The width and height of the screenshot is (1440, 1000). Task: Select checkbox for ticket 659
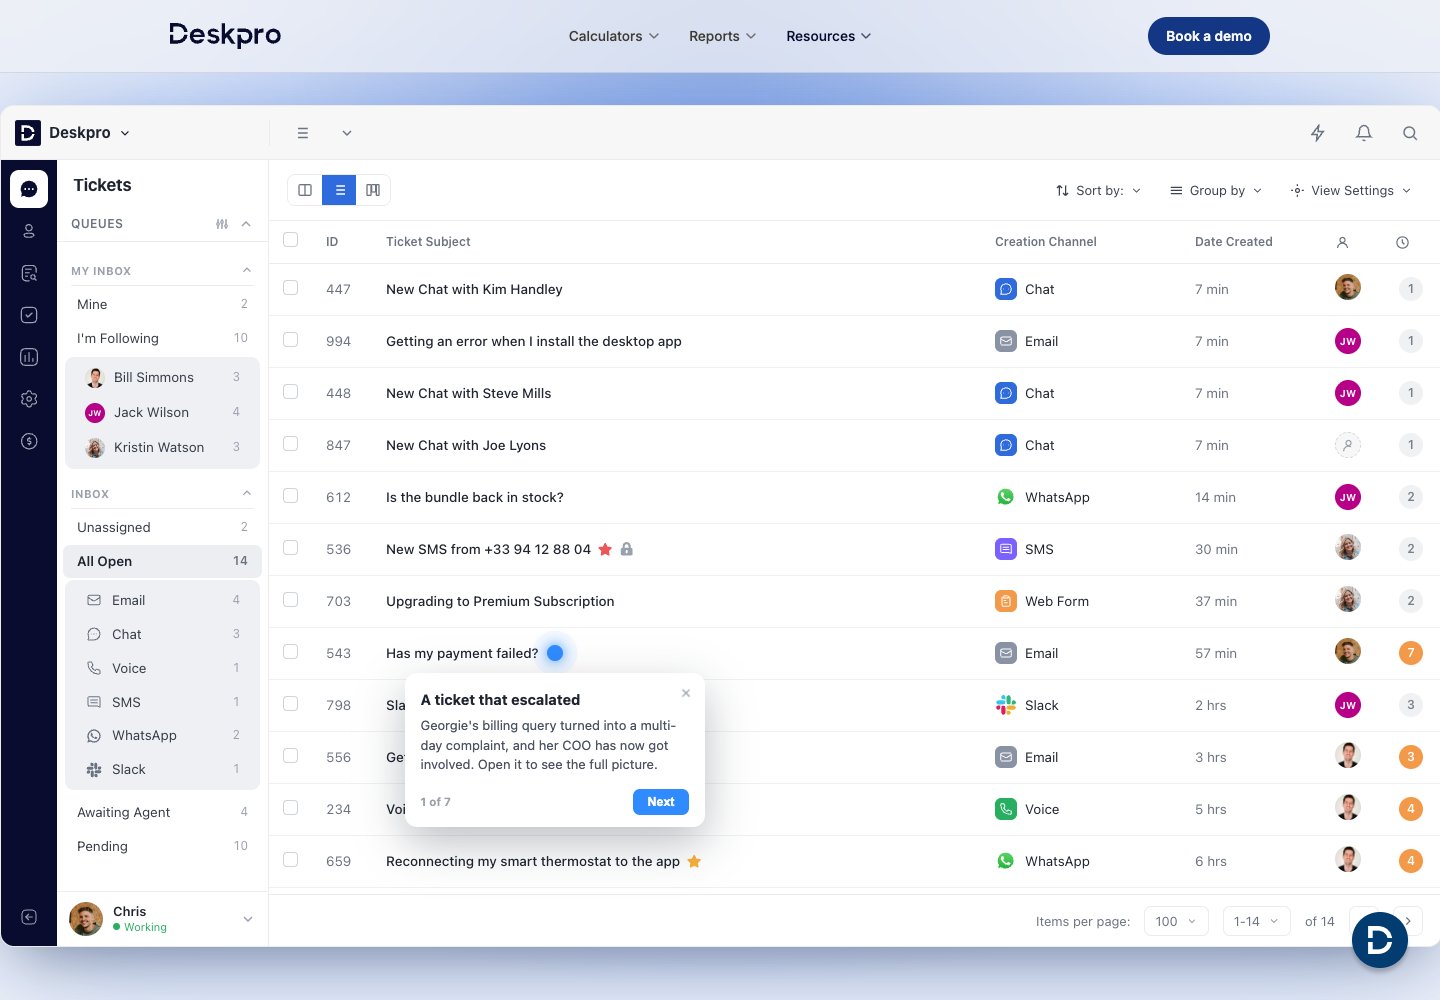point(291,860)
